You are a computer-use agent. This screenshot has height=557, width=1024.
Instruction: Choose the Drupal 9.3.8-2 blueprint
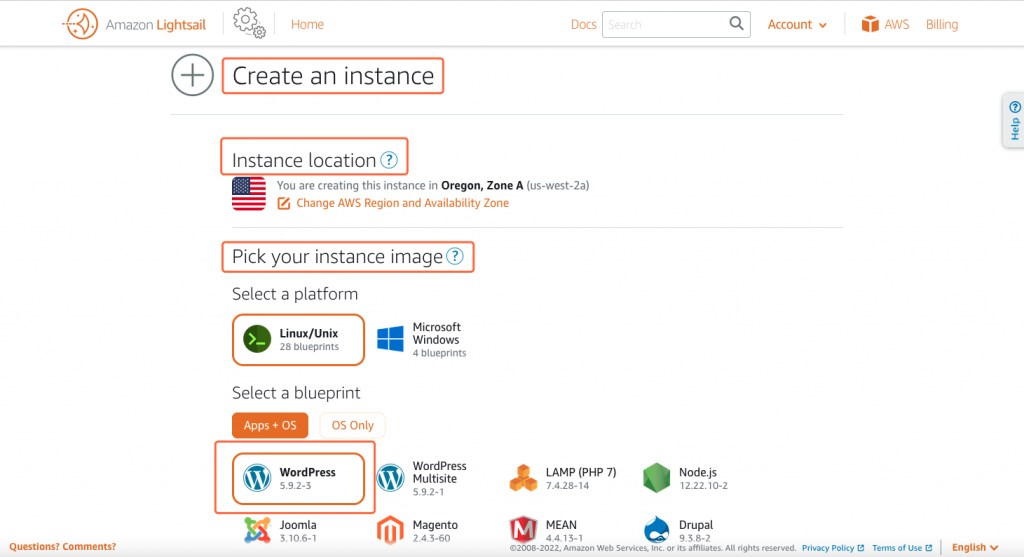[679, 530]
